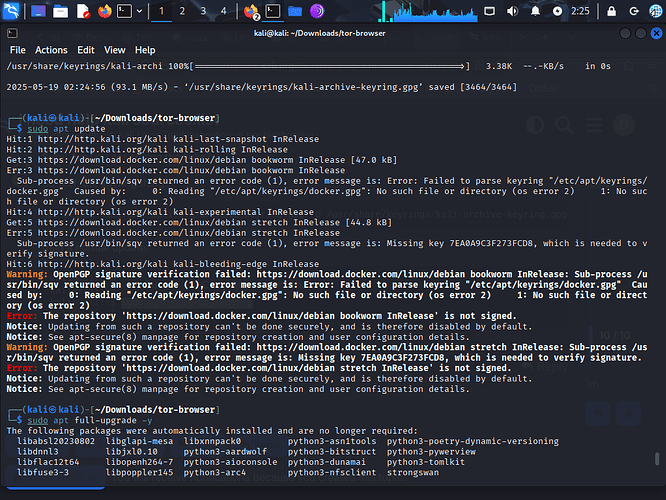Click the terminal window menu icon
This screenshot has width=666, height=500.
point(12,33)
